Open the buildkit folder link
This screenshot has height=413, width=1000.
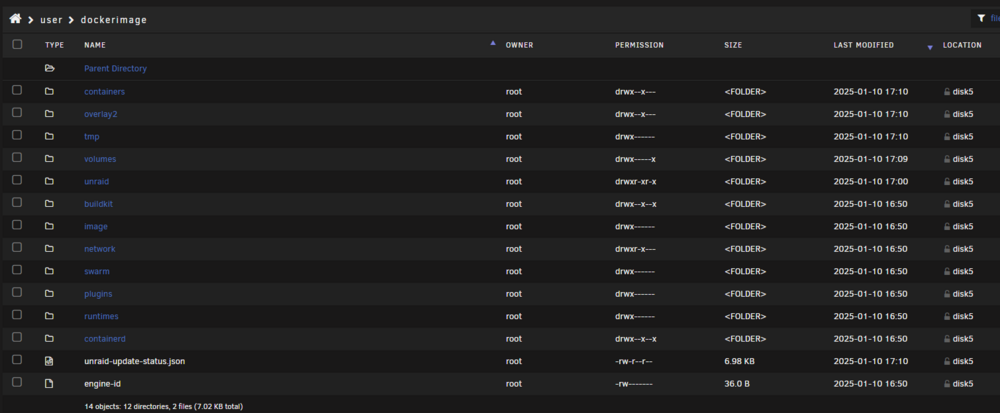pyautogui.click(x=98, y=204)
